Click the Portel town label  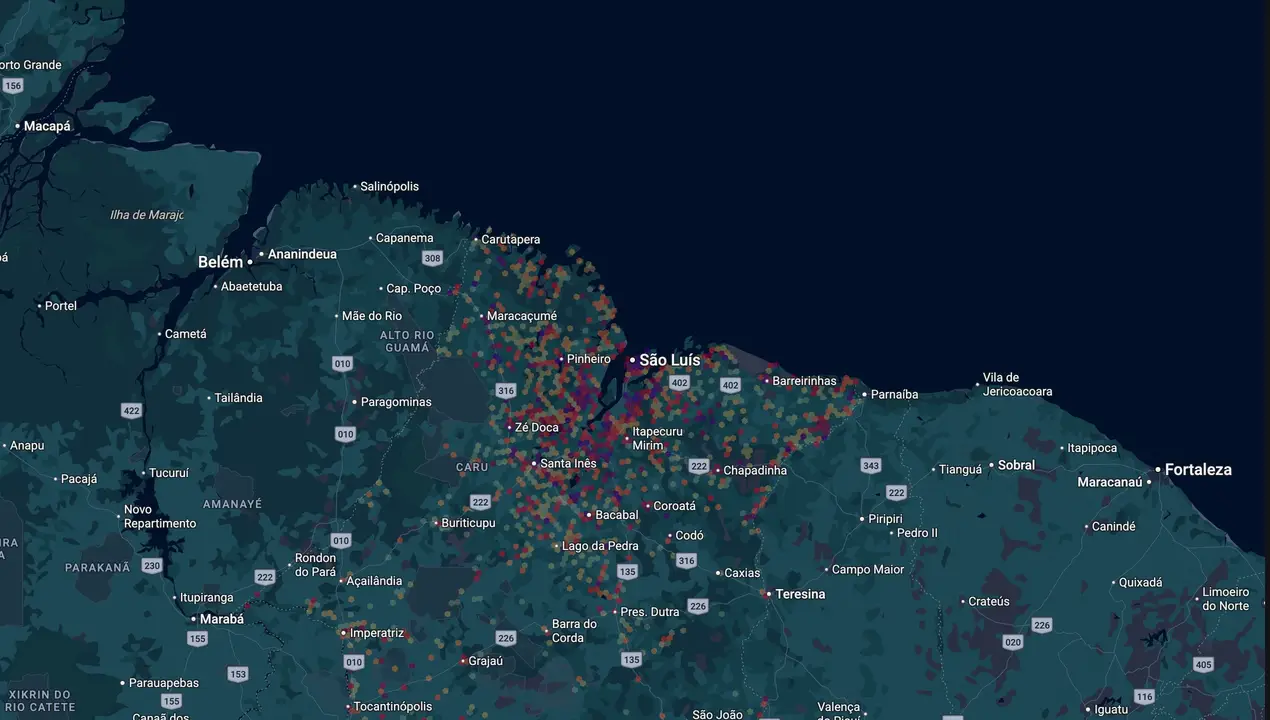[60, 305]
